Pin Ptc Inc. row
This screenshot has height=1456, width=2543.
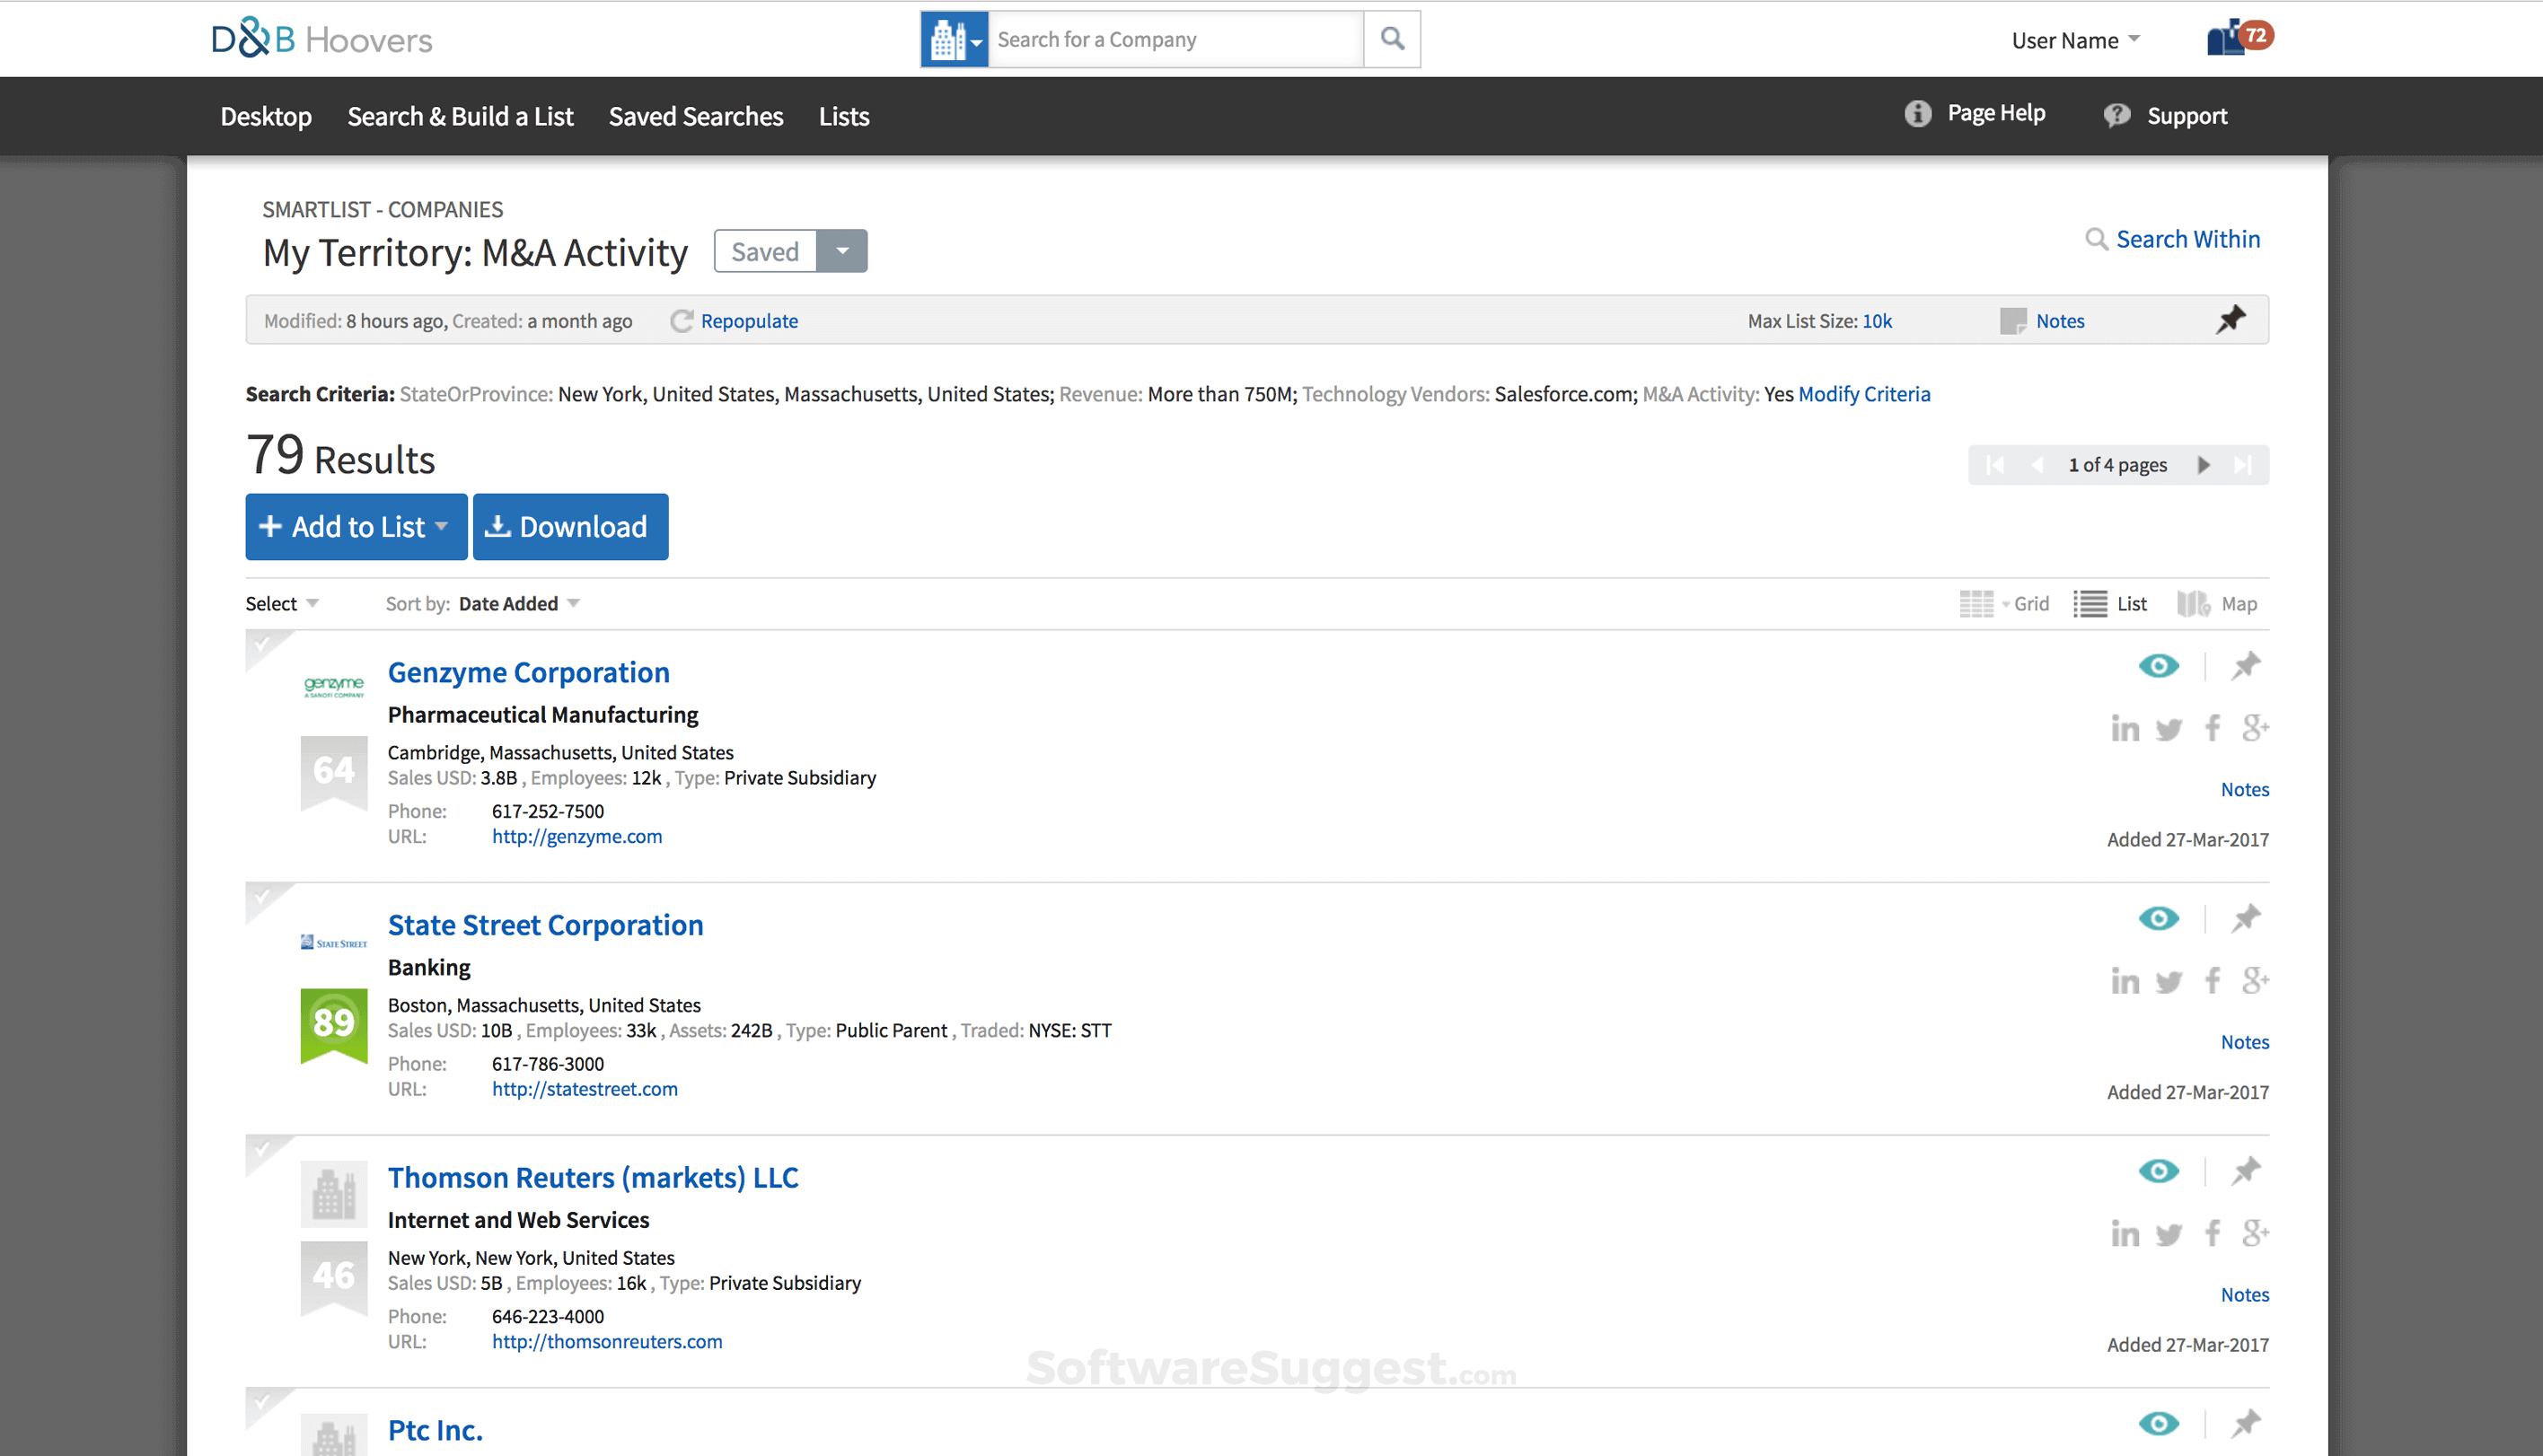click(2246, 1423)
